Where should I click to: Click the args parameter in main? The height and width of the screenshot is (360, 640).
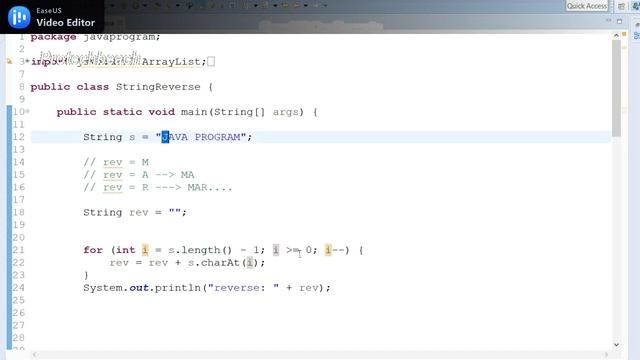[285, 112]
